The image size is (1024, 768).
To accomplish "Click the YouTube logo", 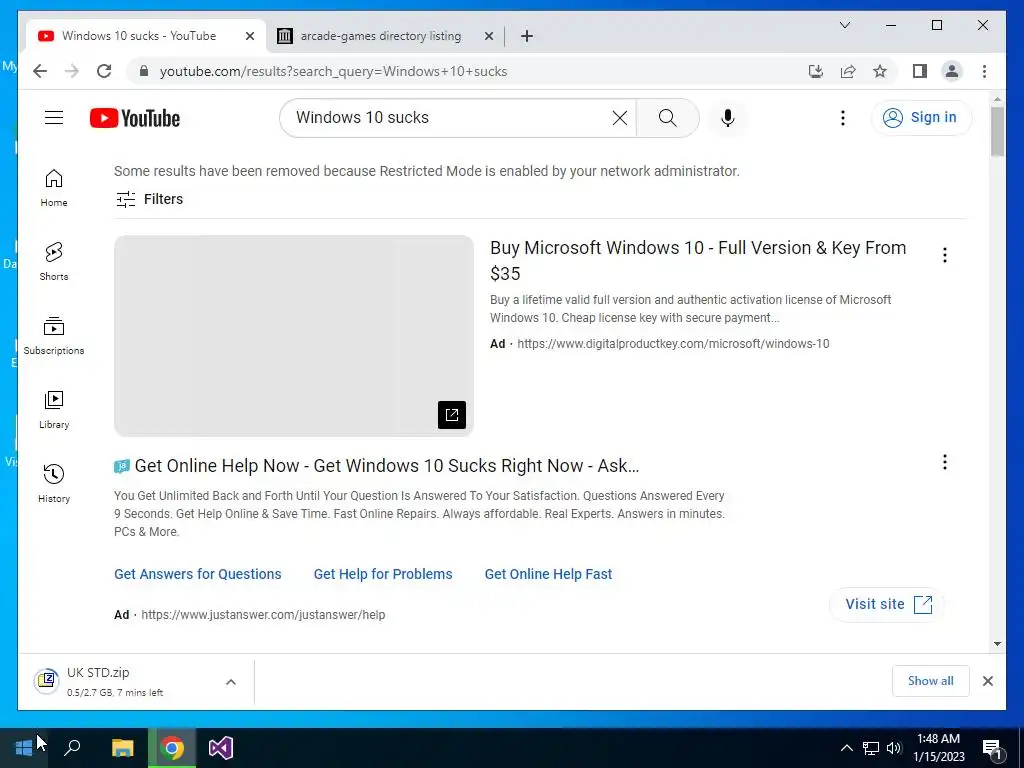I will [135, 118].
